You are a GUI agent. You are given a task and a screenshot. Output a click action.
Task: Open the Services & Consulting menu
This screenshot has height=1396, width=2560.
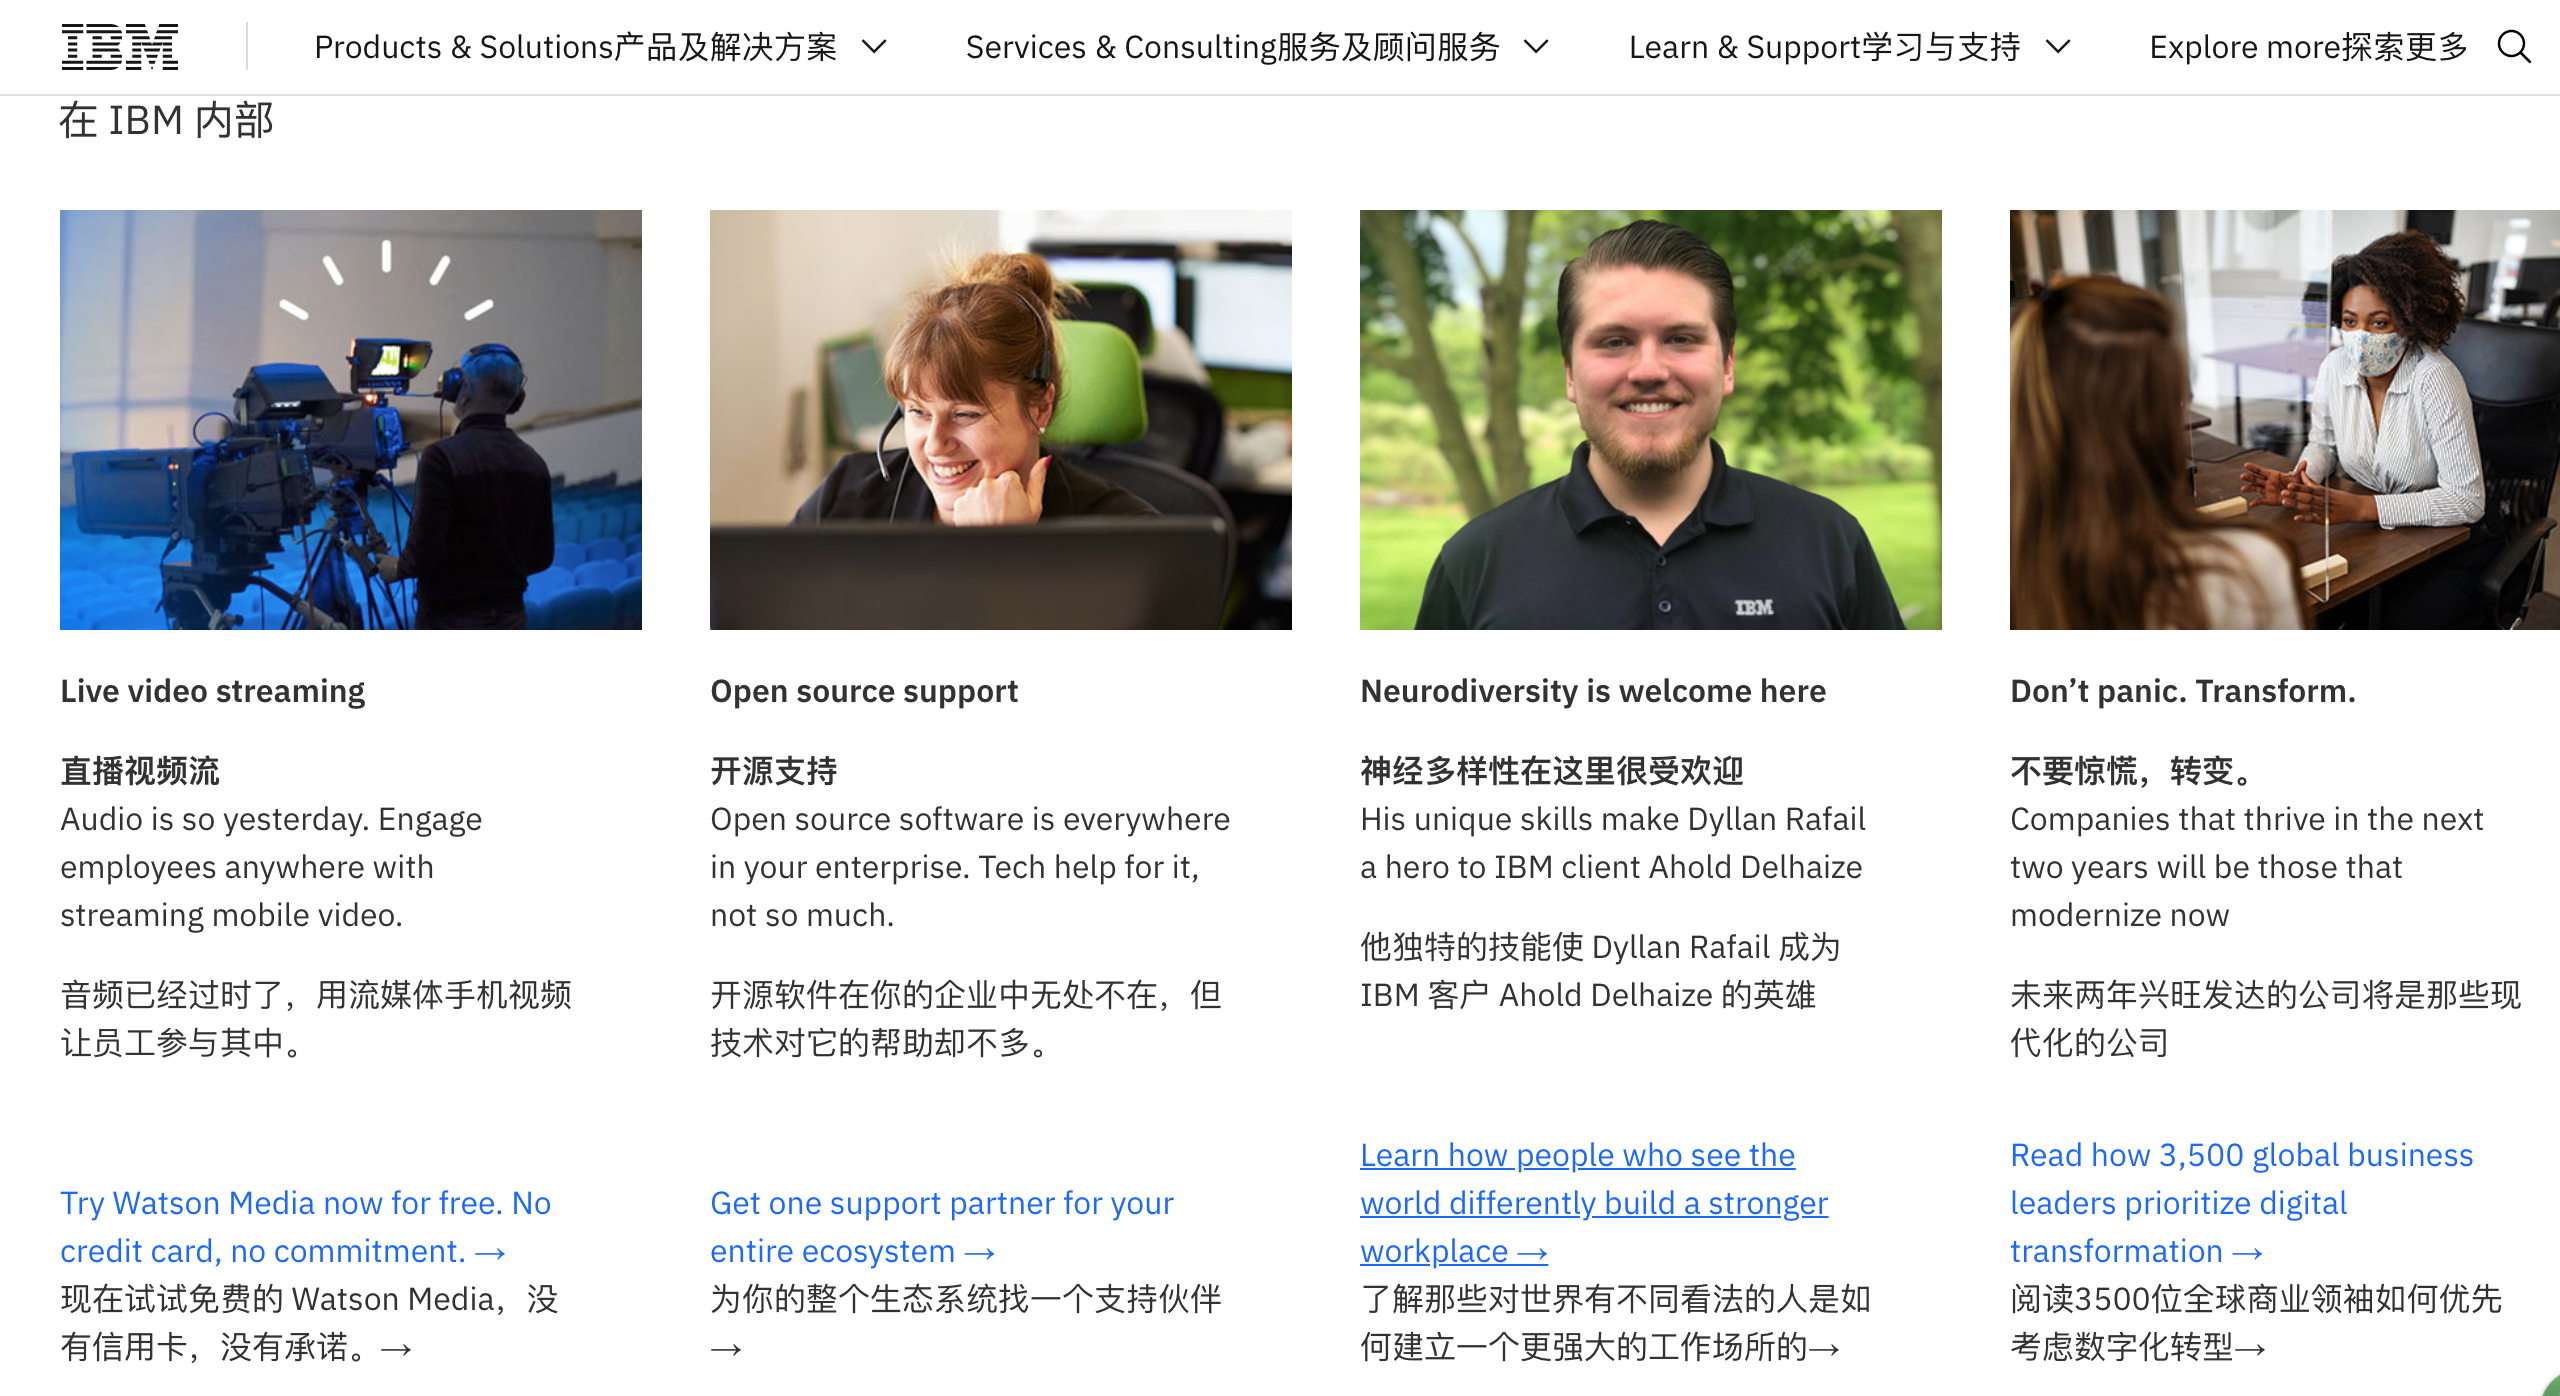click(1257, 47)
